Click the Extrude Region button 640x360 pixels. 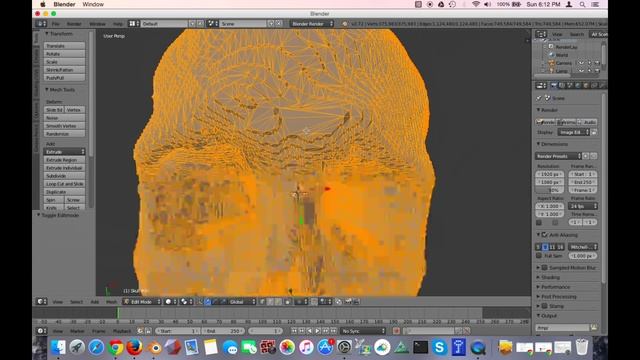pyautogui.click(x=64, y=160)
